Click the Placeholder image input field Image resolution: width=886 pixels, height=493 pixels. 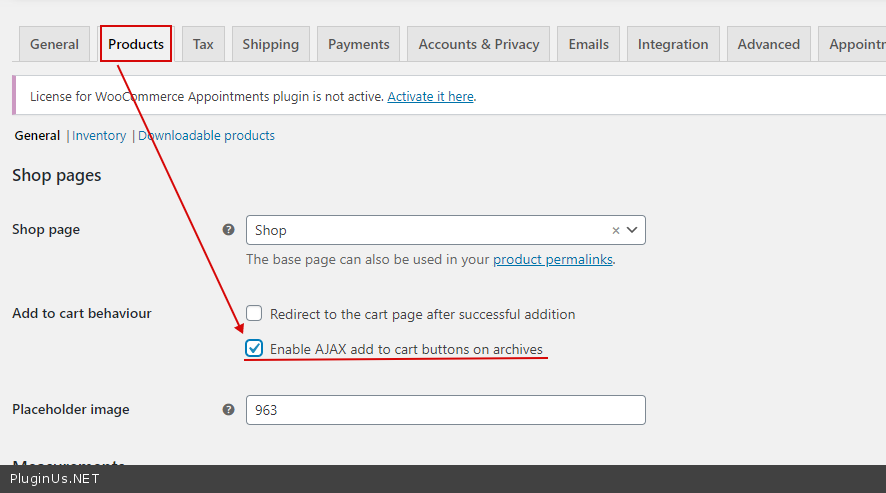coord(445,410)
